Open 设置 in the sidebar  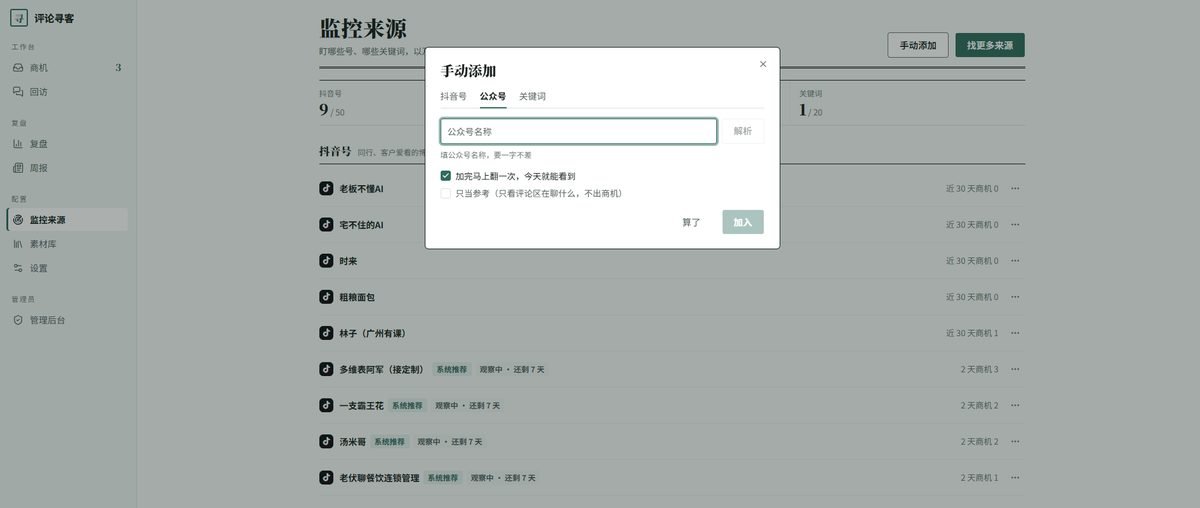click(67, 268)
